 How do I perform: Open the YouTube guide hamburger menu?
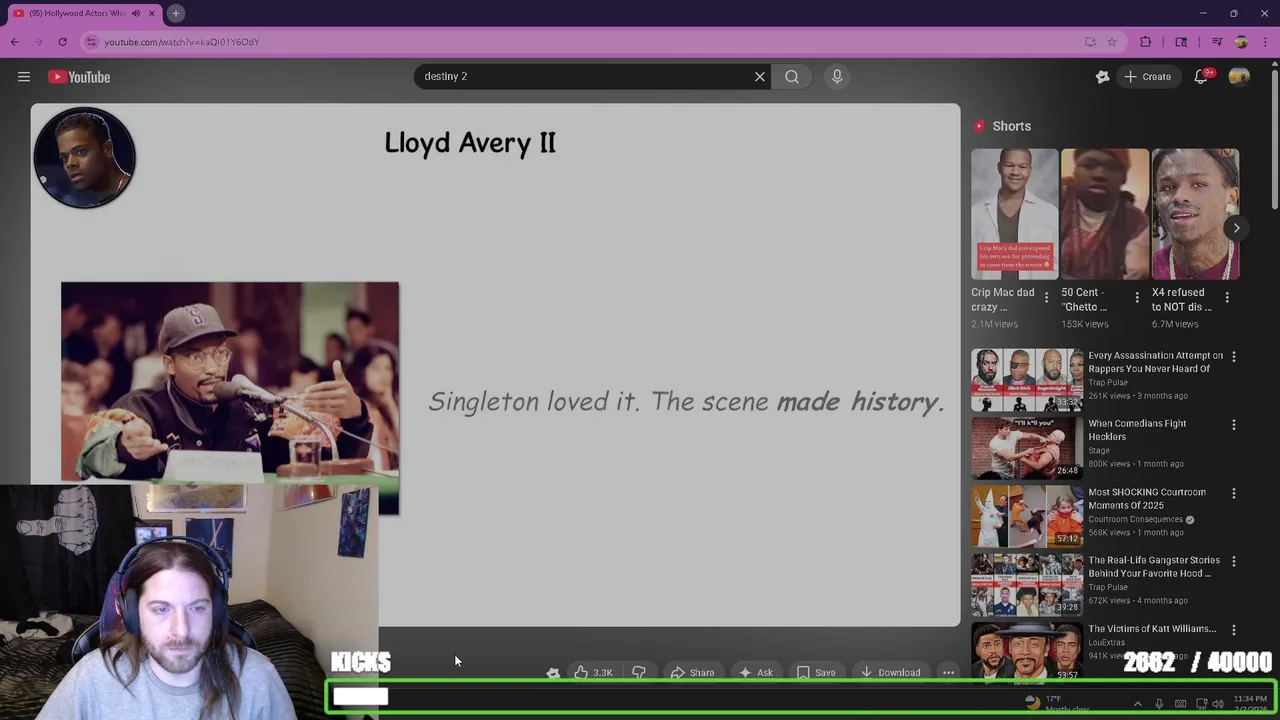click(x=24, y=77)
